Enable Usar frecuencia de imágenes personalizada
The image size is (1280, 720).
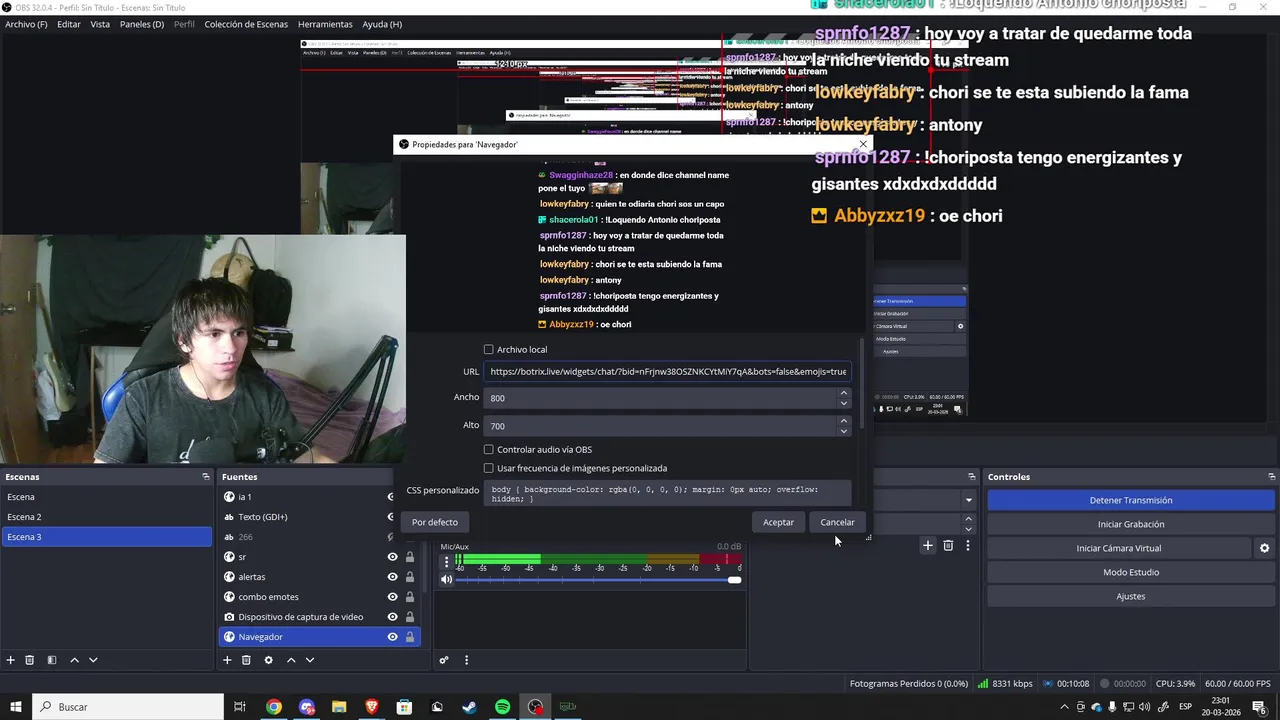489,468
